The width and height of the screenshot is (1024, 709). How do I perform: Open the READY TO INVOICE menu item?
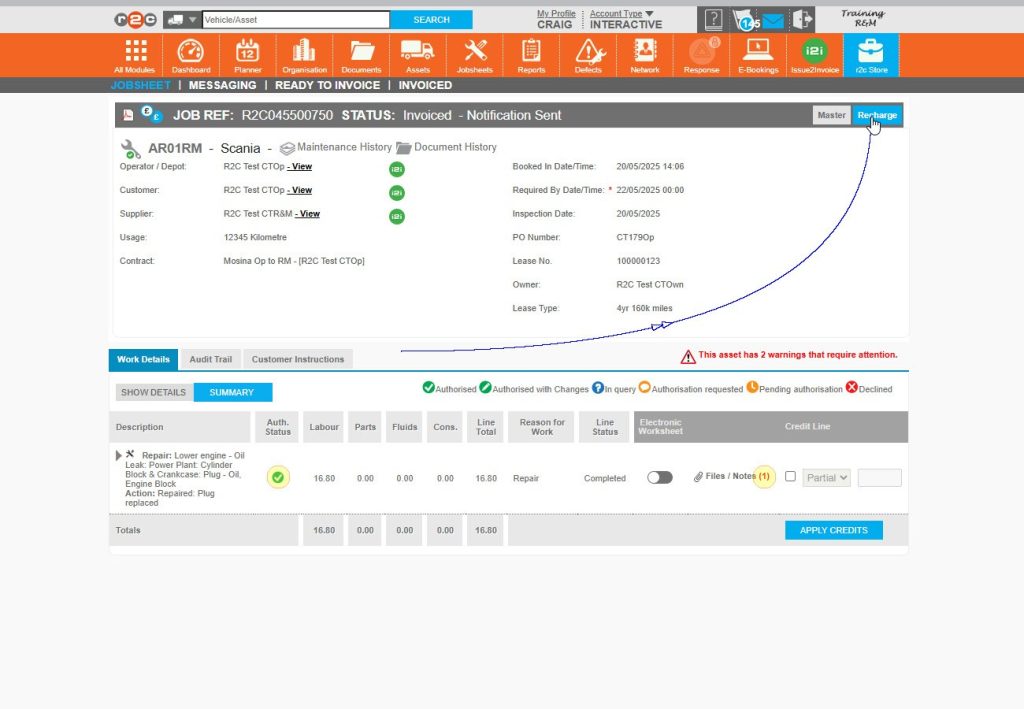pos(327,85)
